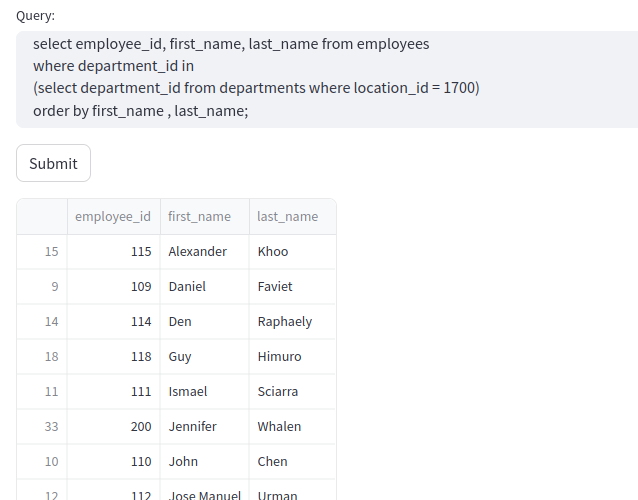The width and height of the screenshot is (638, 500).
Task: Select the employee_id cell 118
Action: point(114,356)
